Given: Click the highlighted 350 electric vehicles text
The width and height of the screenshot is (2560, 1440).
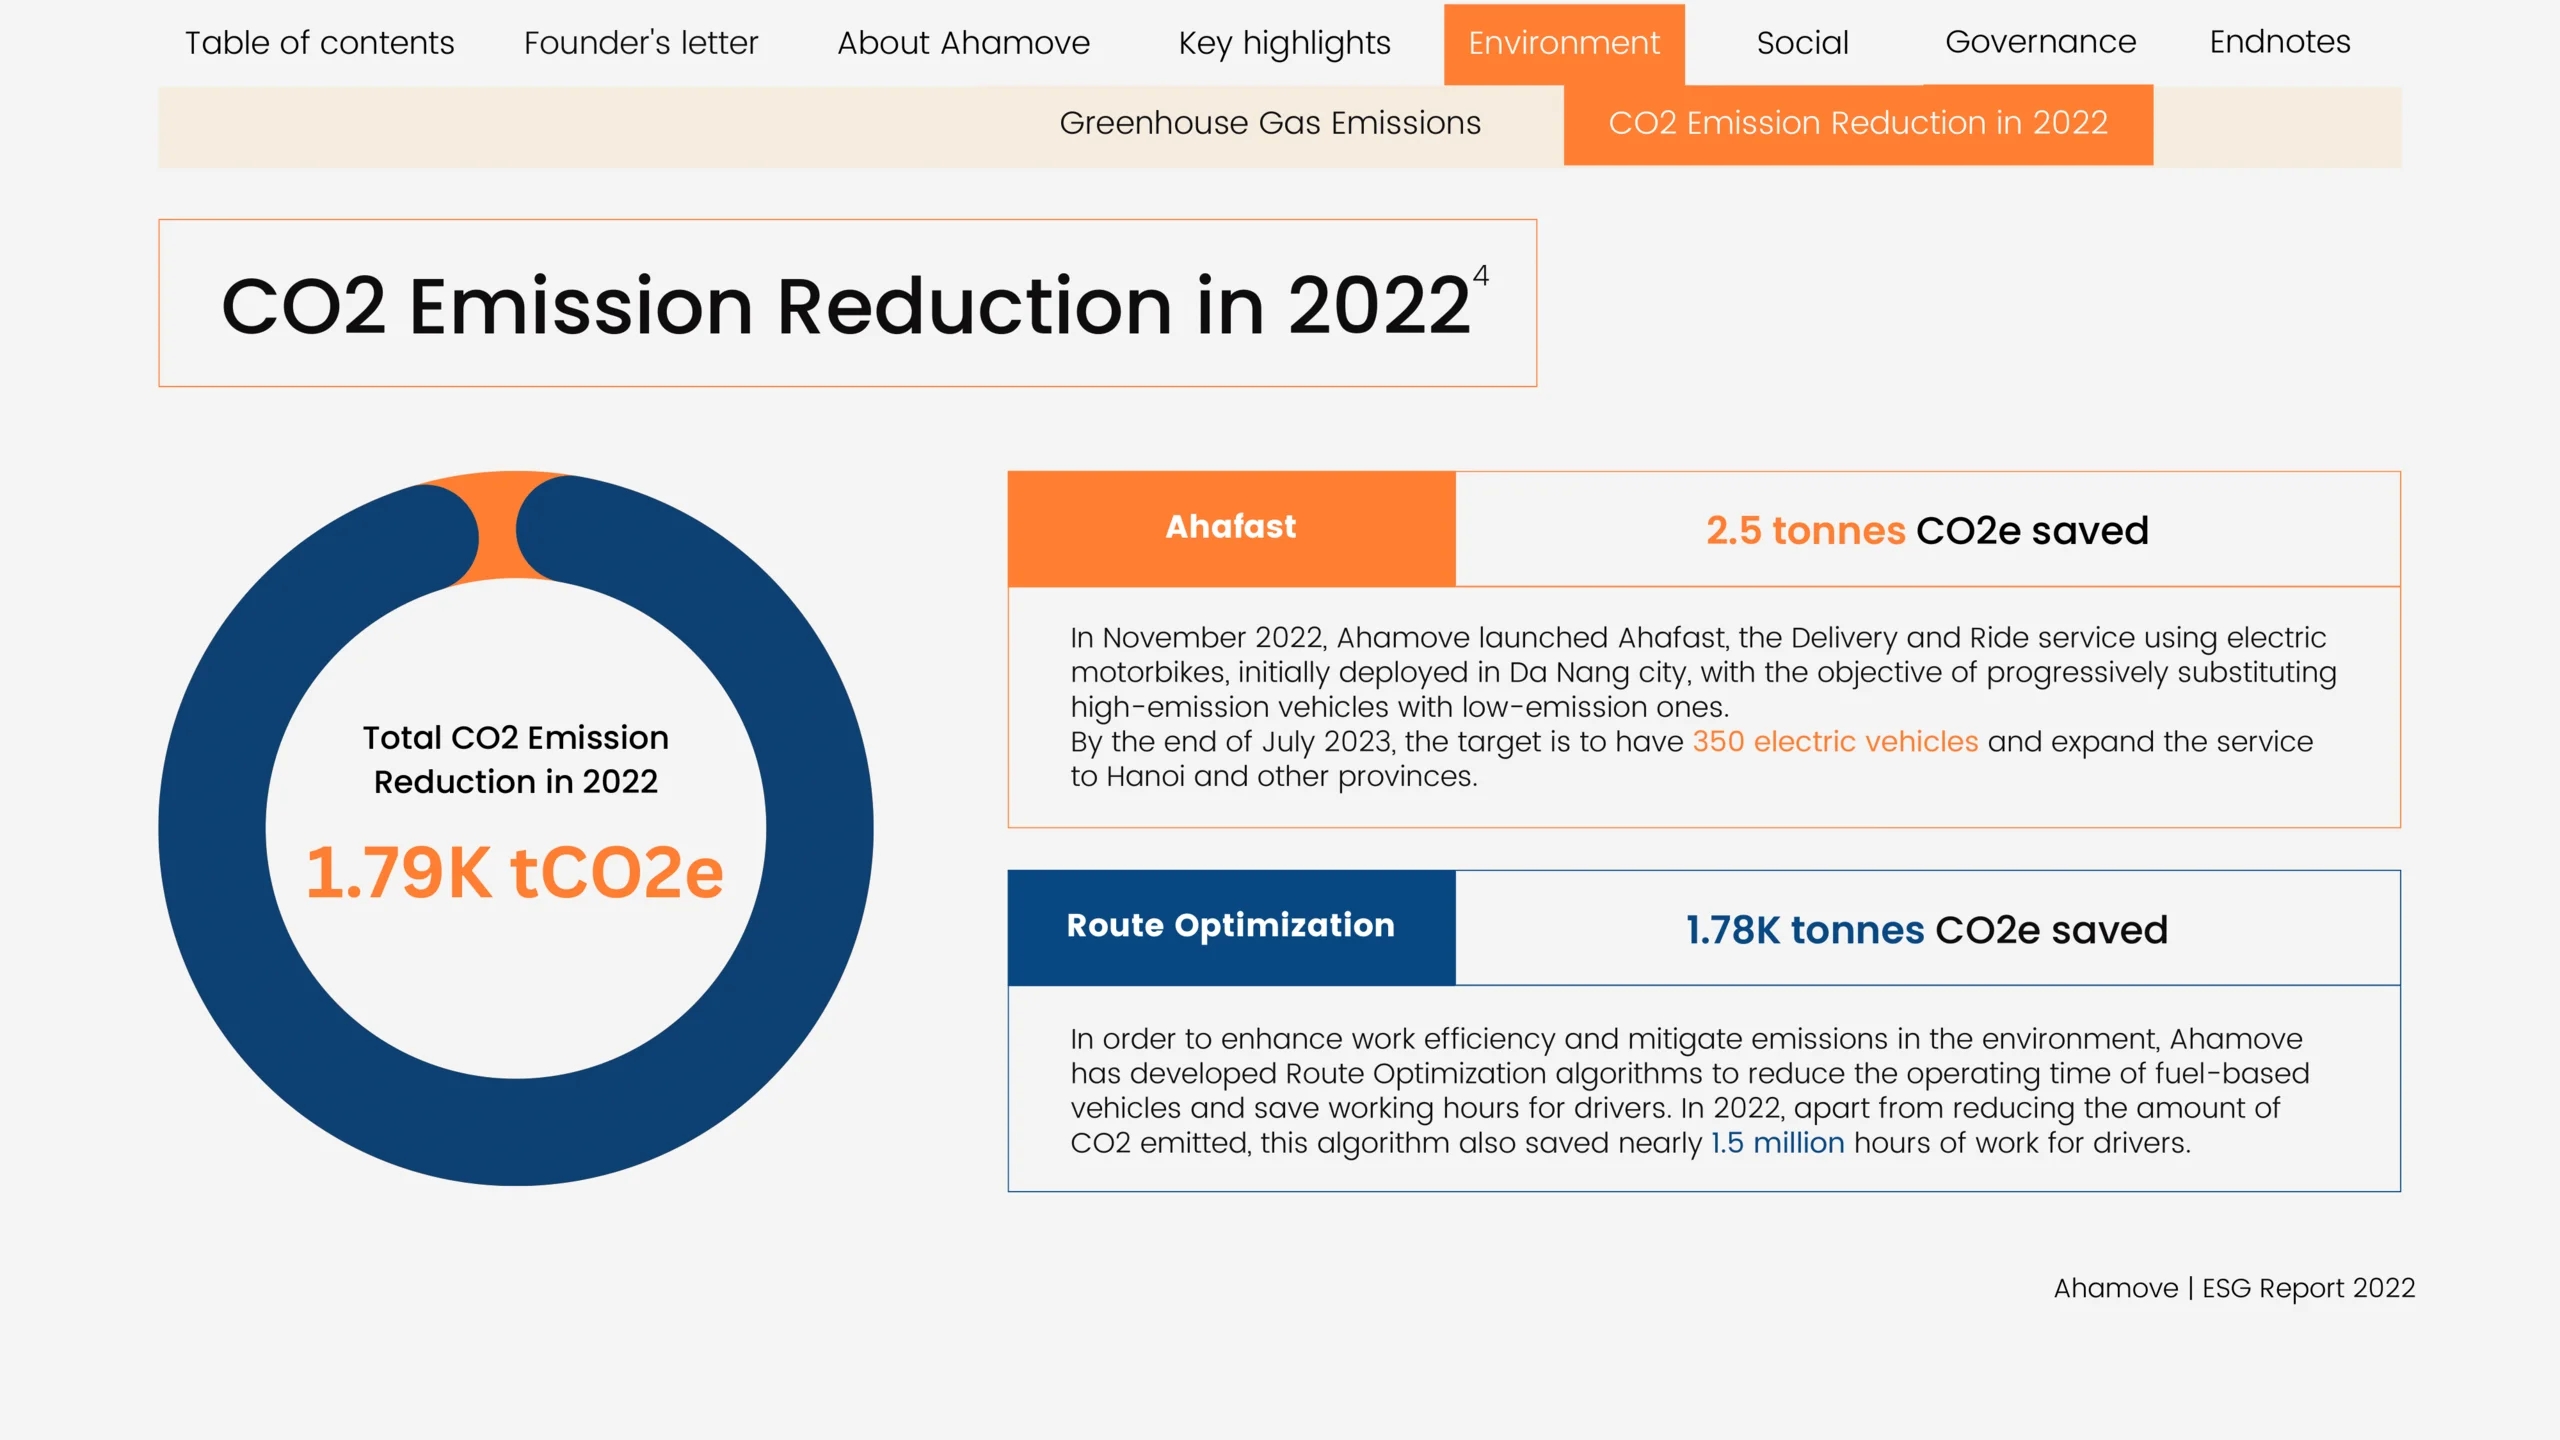Looking at the screenshot, I should click(x=1834, y=741).
